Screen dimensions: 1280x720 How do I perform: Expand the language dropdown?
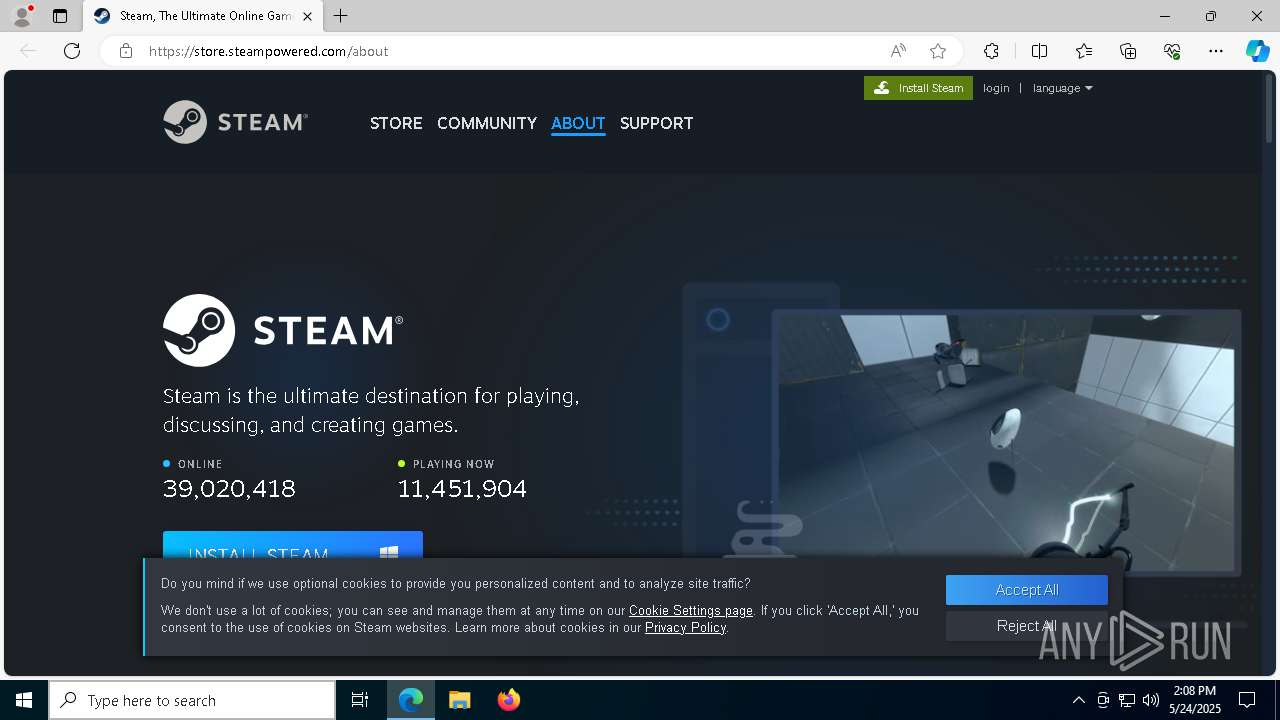coord(1062,88)
